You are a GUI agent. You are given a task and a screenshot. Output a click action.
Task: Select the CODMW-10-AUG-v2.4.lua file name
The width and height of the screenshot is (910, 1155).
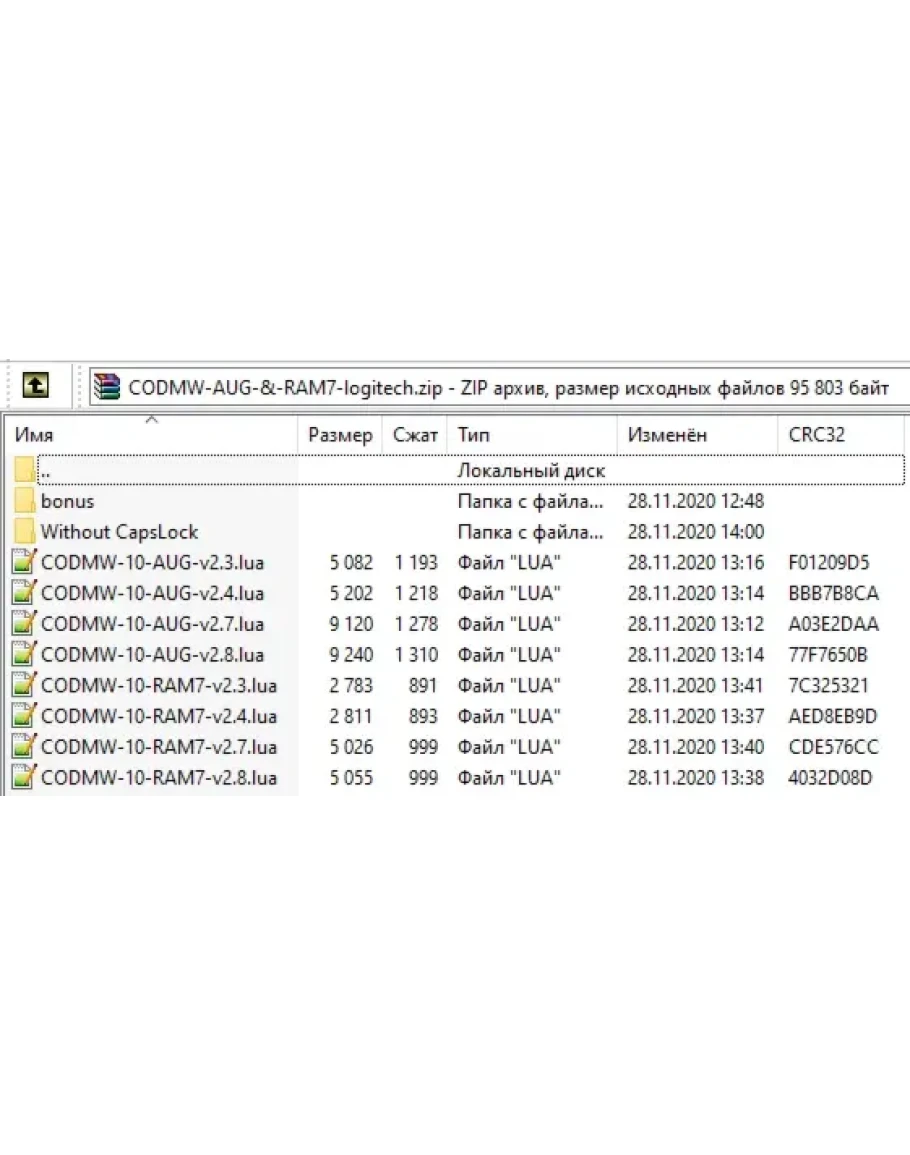[152, 593]
